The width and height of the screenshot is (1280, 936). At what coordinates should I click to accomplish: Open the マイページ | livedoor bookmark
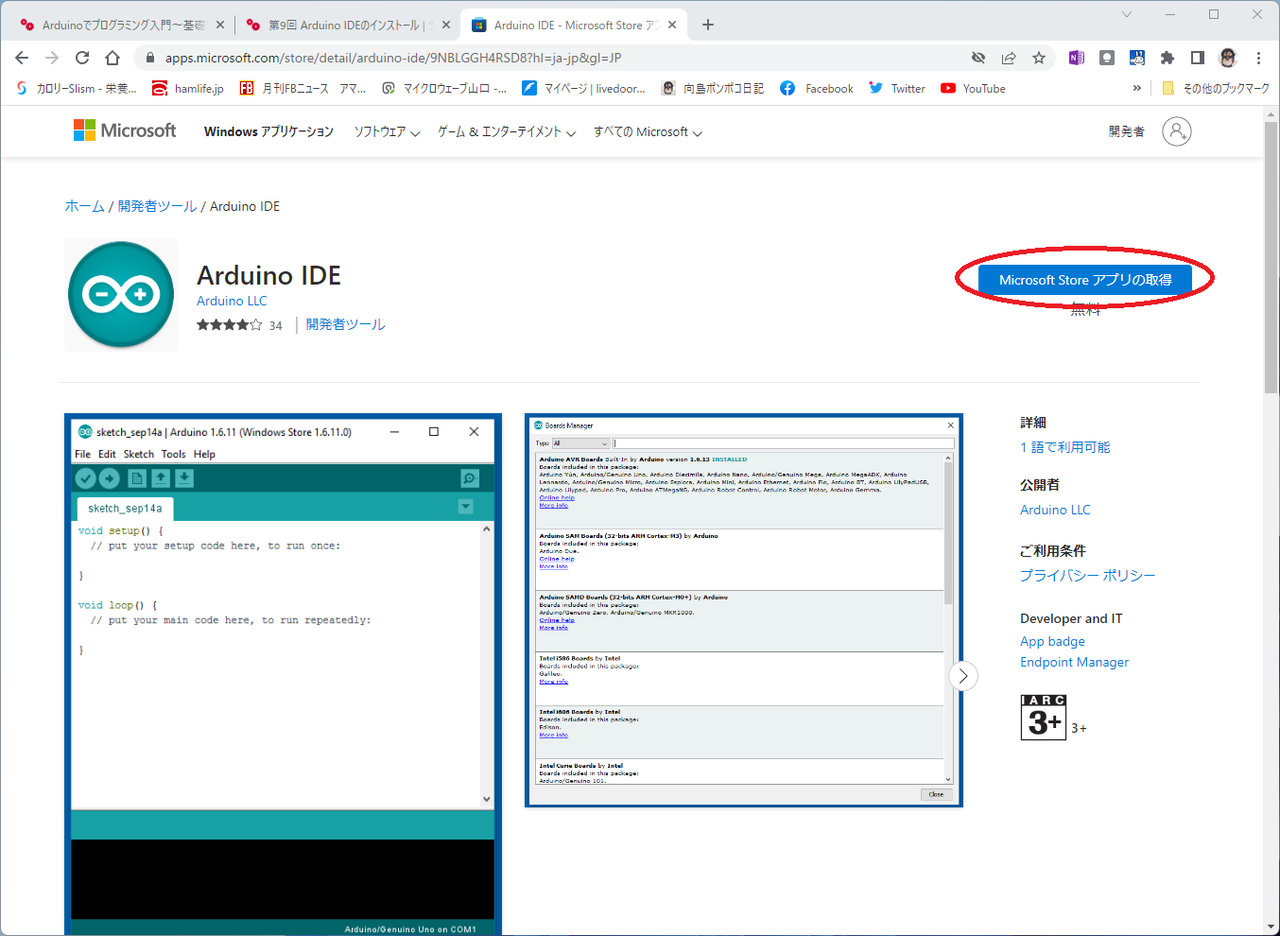pyautogui.click(x=585, y=88)
